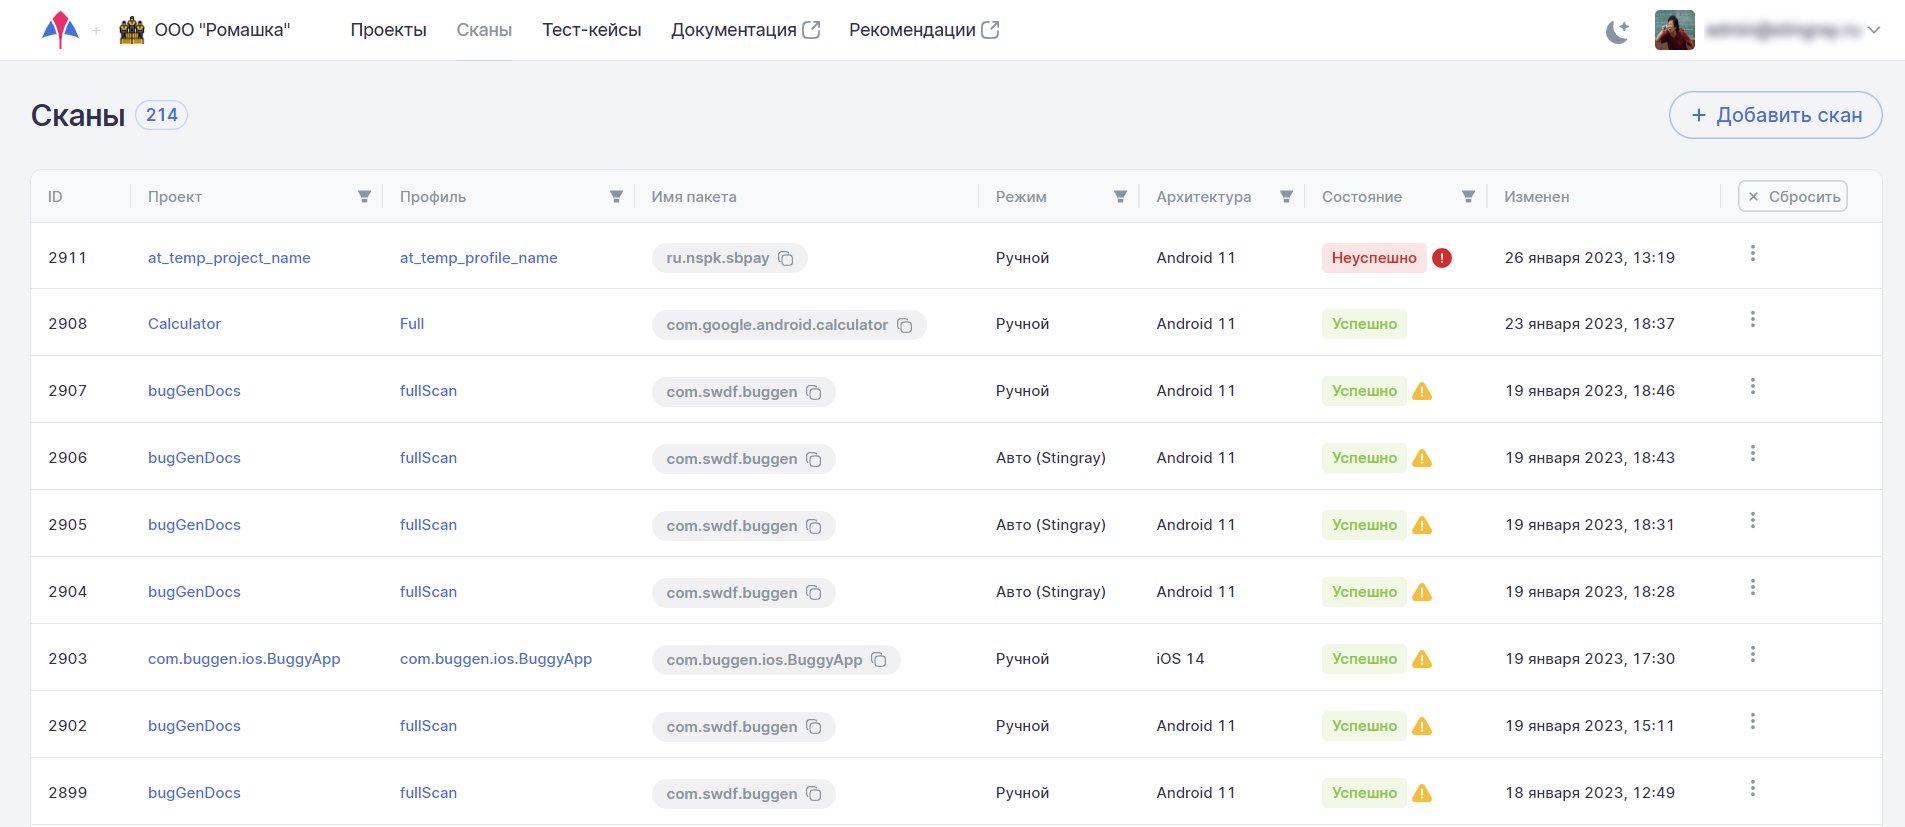Copy the ru.nspk.sbpay package name

786,259
